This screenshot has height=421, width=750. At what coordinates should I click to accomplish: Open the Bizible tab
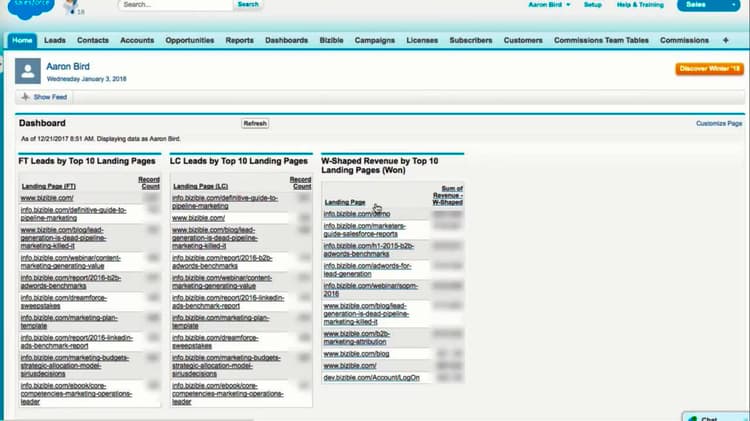[x=331, y=41]
